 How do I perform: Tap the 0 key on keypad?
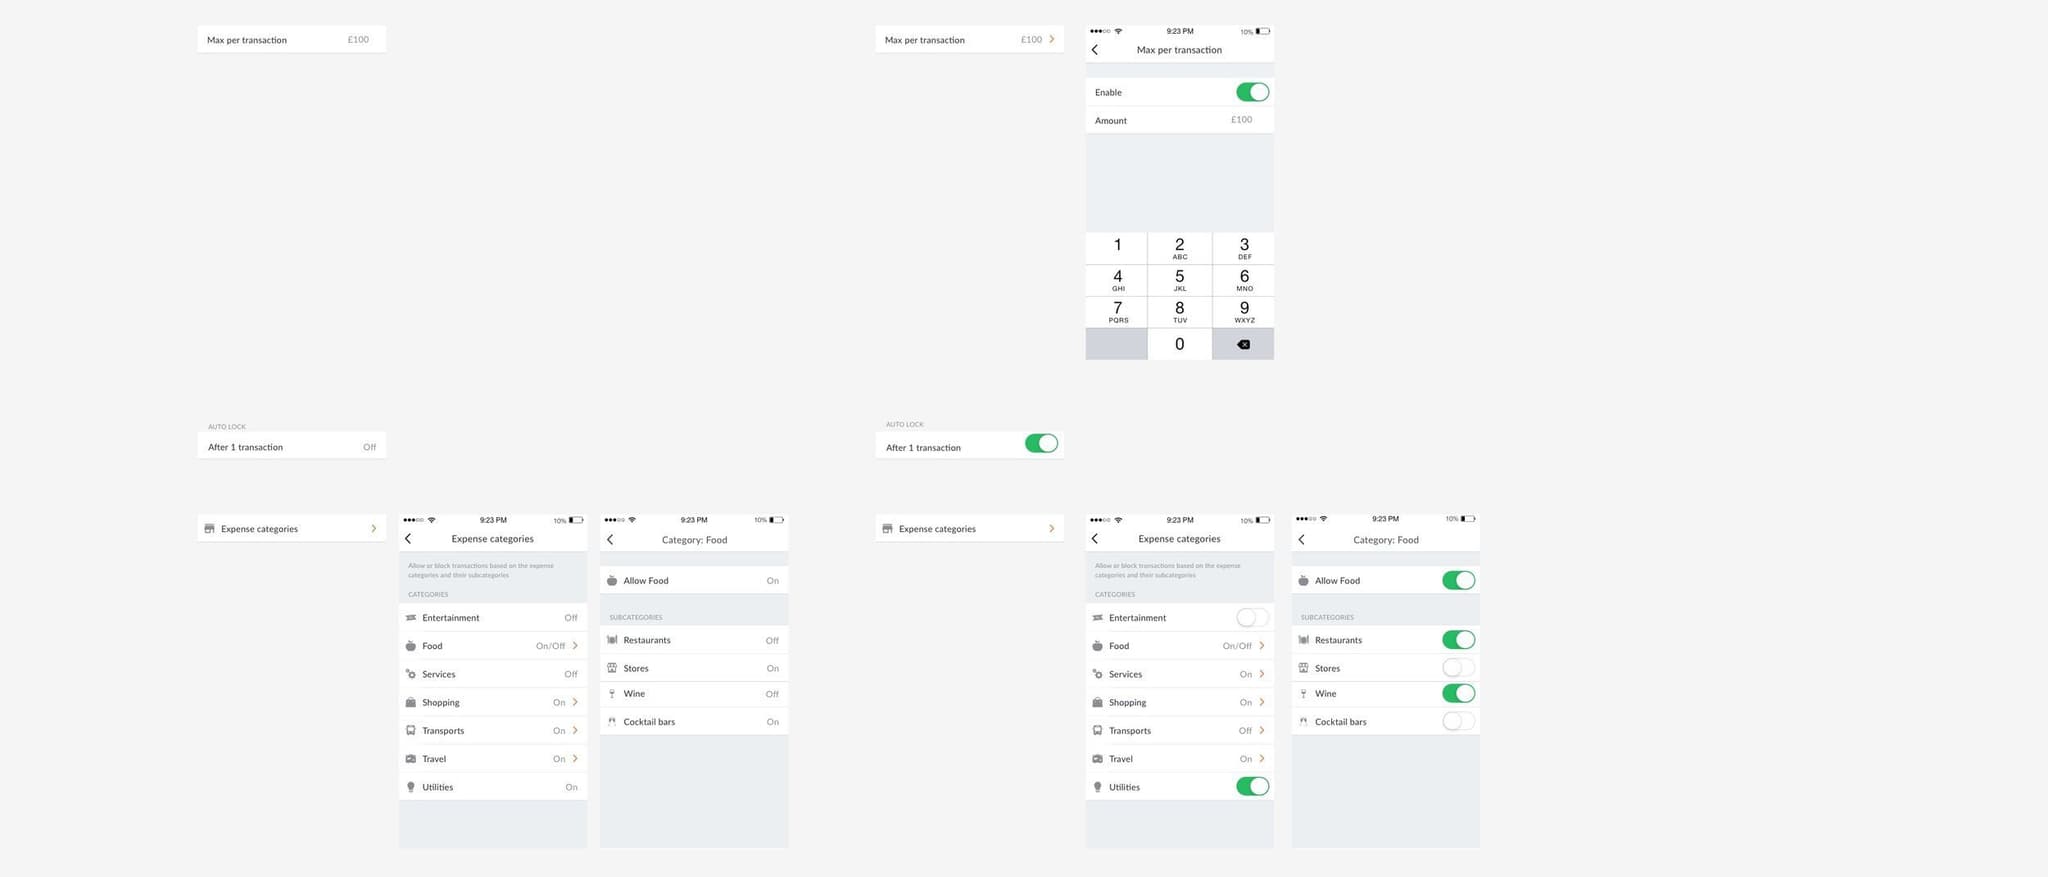pos(1180,344)
